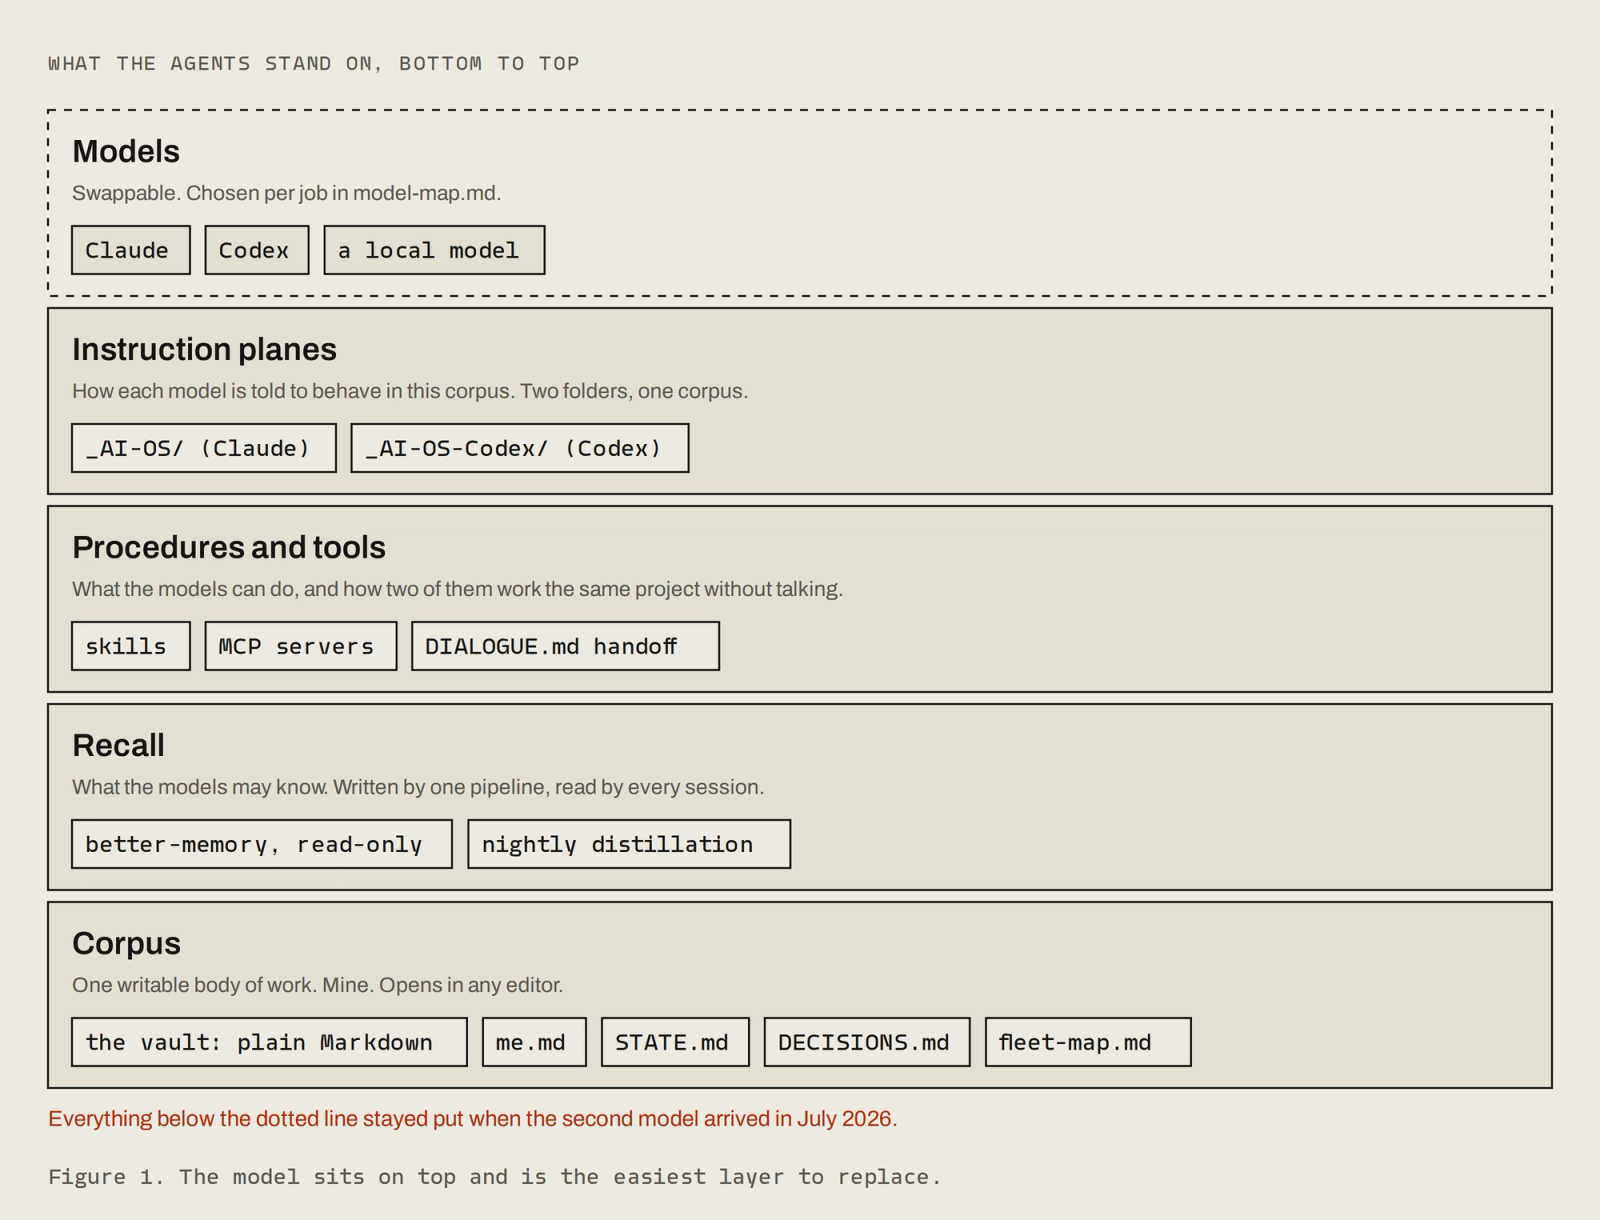
Task: Click 'One writable body of work' description
Action: click(317, 985)
